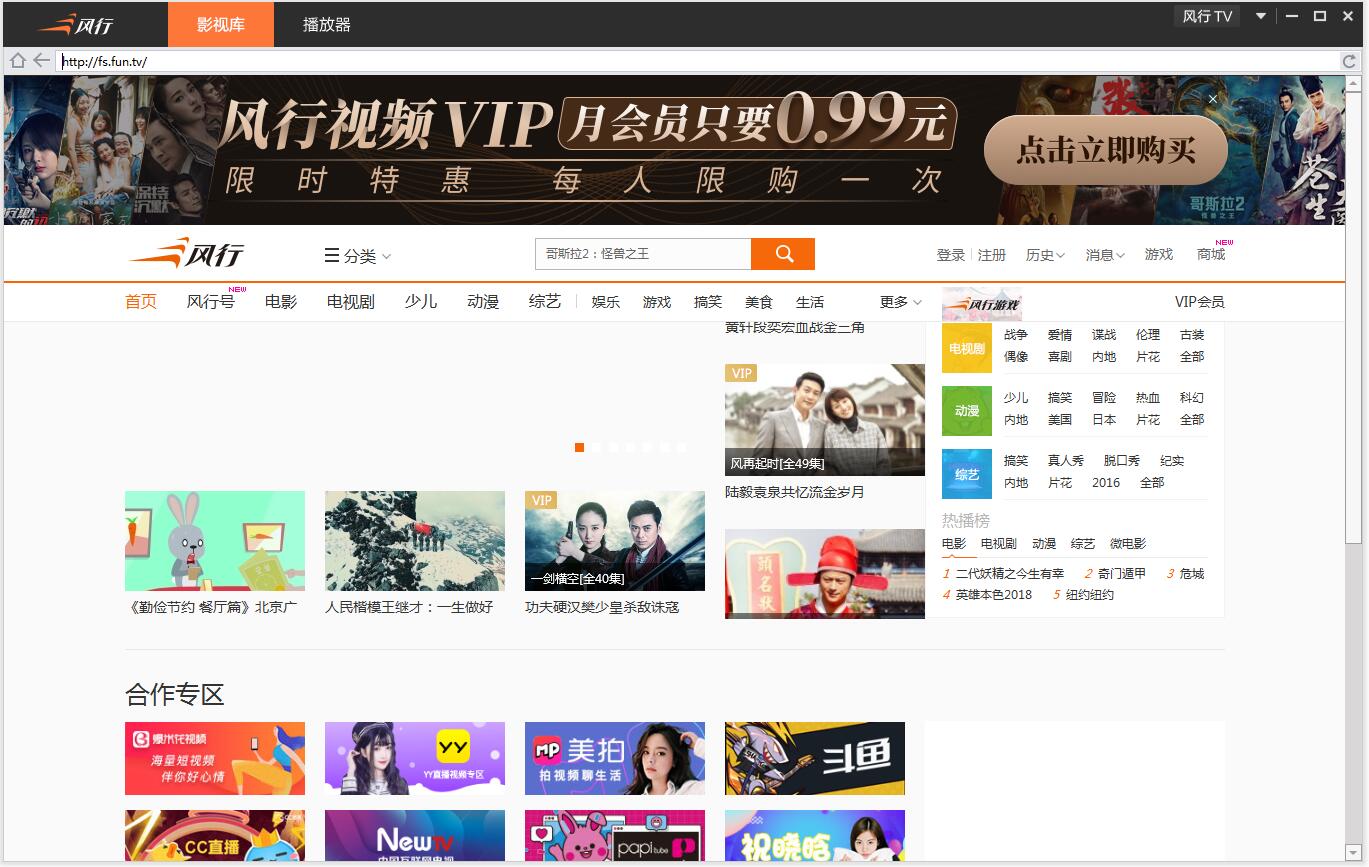Select the first carousel dot indicator

578,447
